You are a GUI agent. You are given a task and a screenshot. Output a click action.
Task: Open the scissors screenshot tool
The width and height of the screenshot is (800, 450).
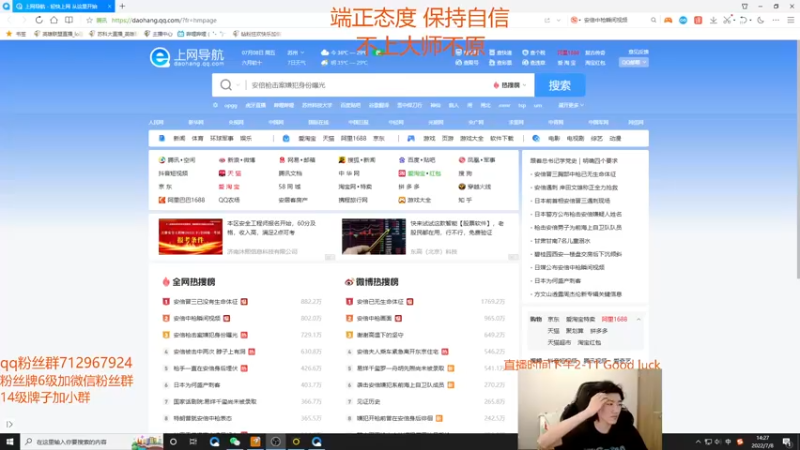tap(728, 20)
